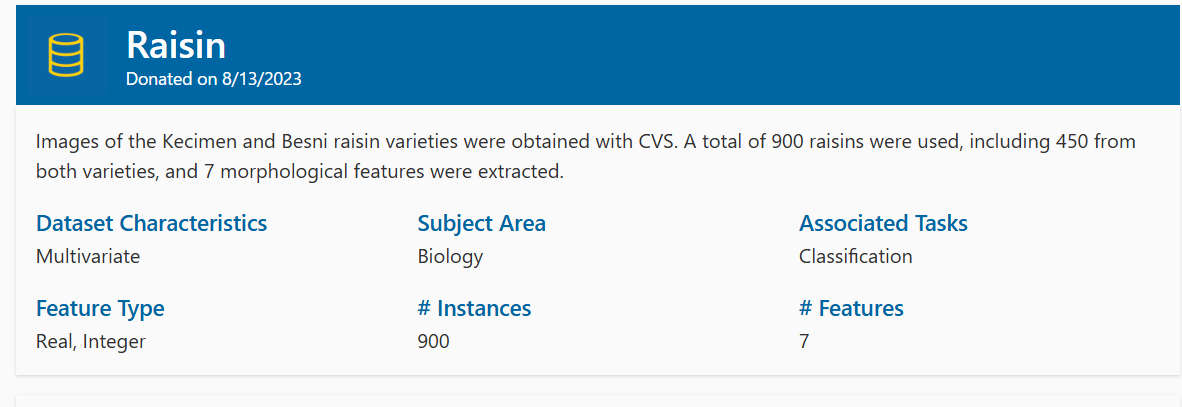Click the Raisin dataset title
Screen dimensions: 1182x407
(176, 45)
